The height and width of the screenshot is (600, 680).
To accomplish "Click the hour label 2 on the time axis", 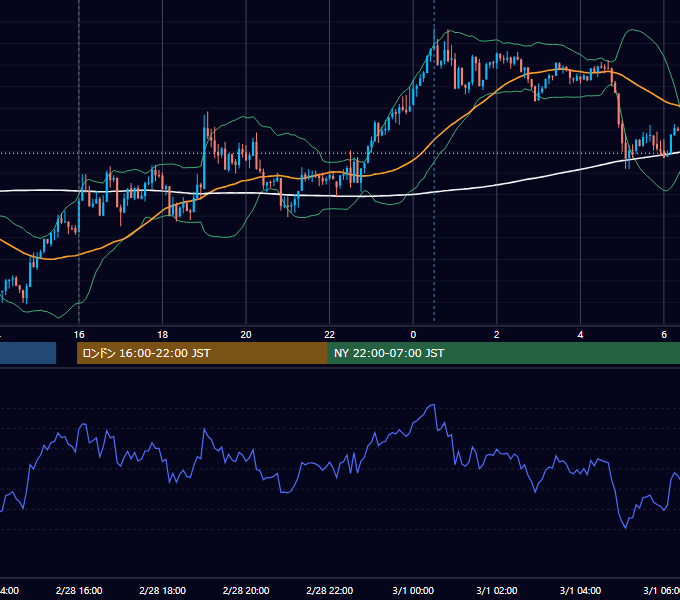I will click(497, 335).
